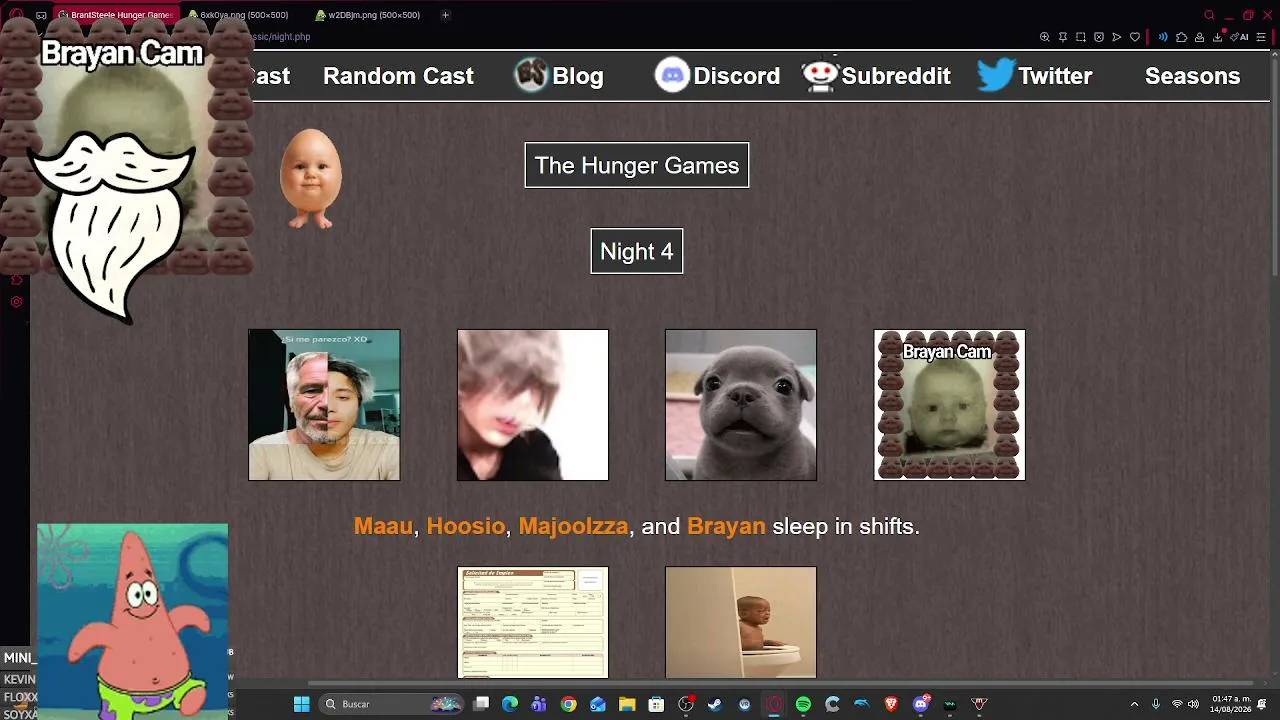Image resolution: width=1280 pixels, height=720 pixels.
Task: Click the pin icon in browser toolbar
Action: point(1063,37)
